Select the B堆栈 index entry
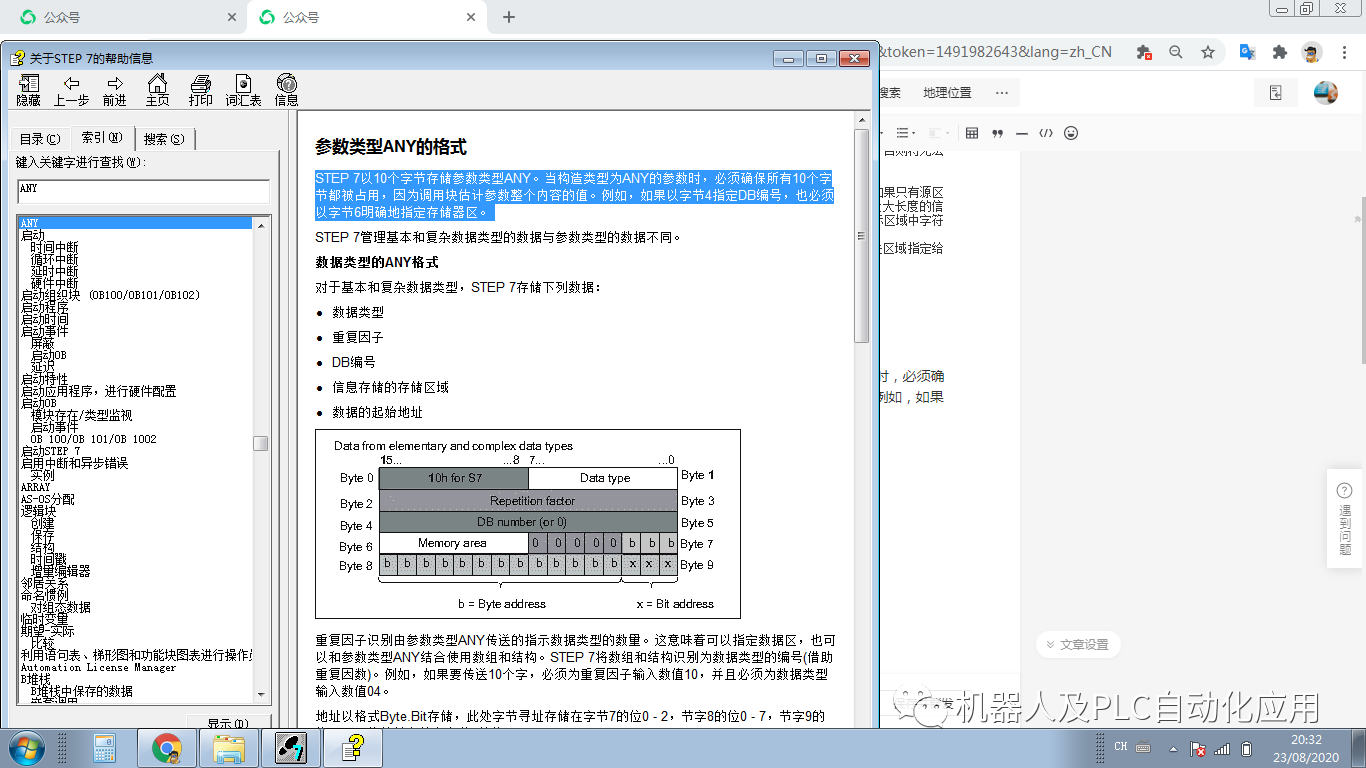Screen dimensions: 1366x768 (x=35, y=679)
